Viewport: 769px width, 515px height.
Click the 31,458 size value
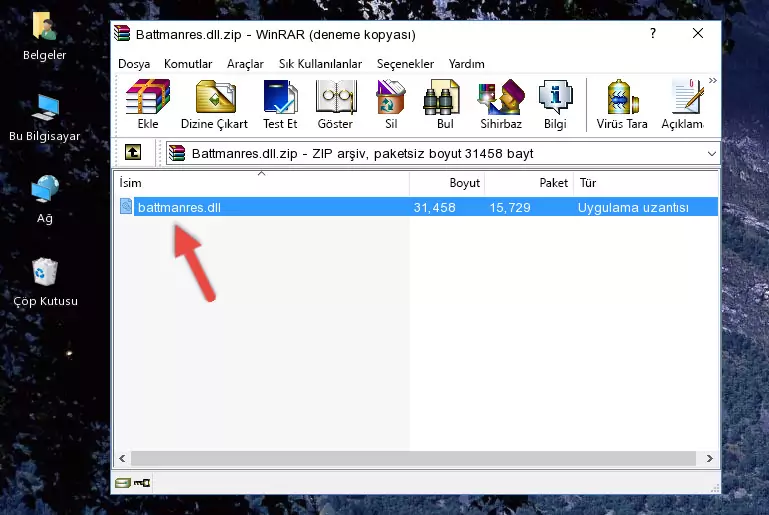point(434,207)
